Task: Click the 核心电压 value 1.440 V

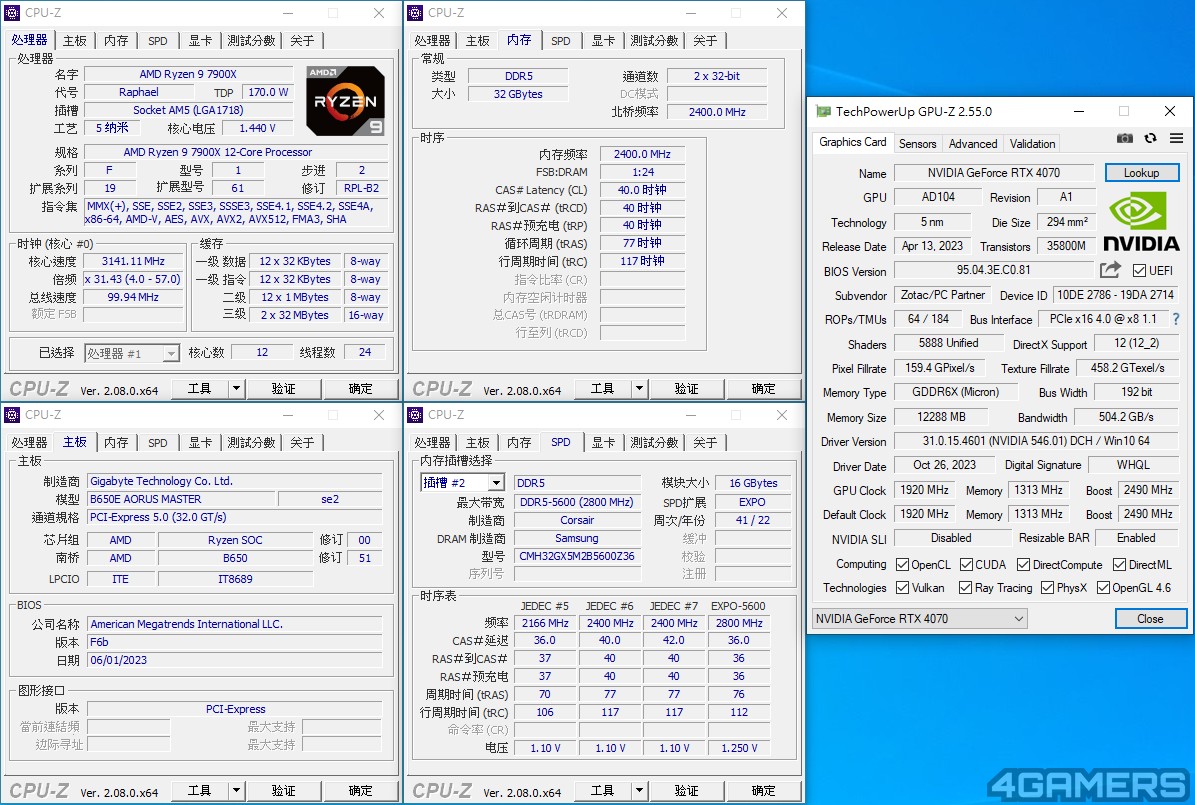Action: pyautogui.click(x=258, y=128)
